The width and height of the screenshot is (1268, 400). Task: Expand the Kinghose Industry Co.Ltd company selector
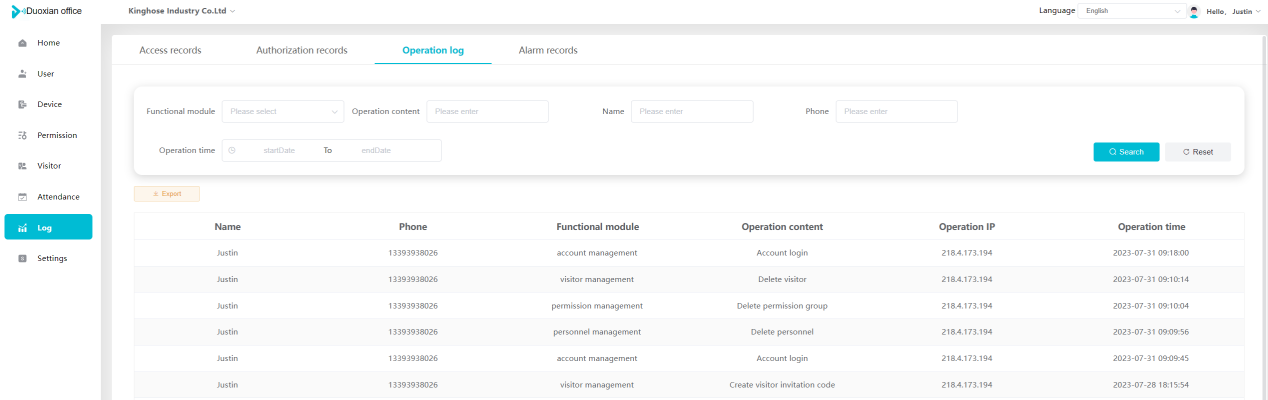[x=182, y=11]
